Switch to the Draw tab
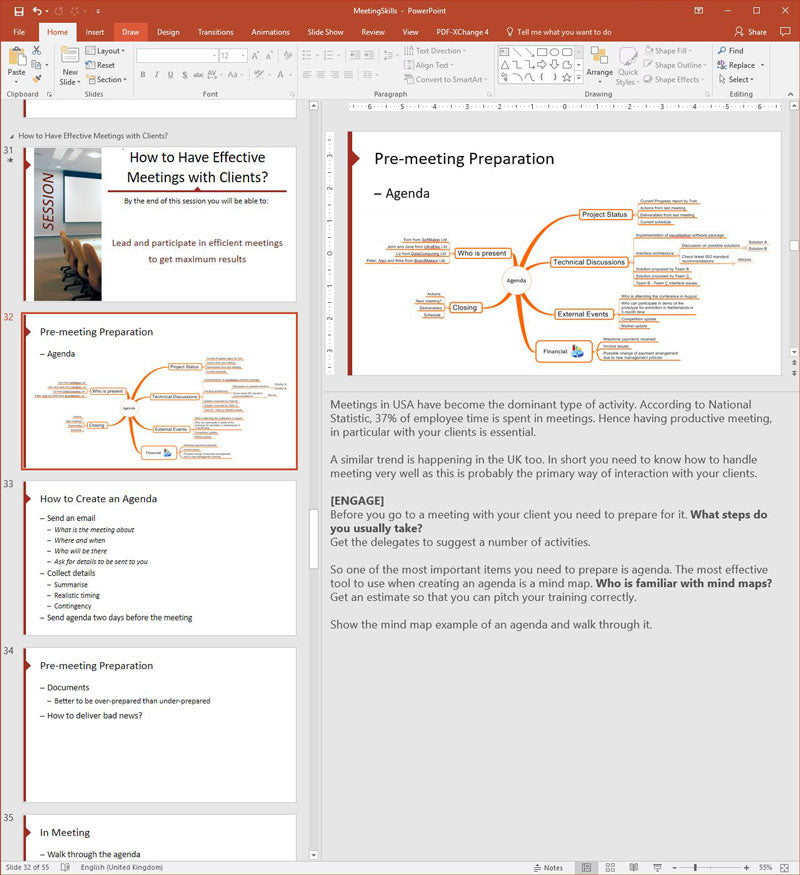 click(131, 32)
